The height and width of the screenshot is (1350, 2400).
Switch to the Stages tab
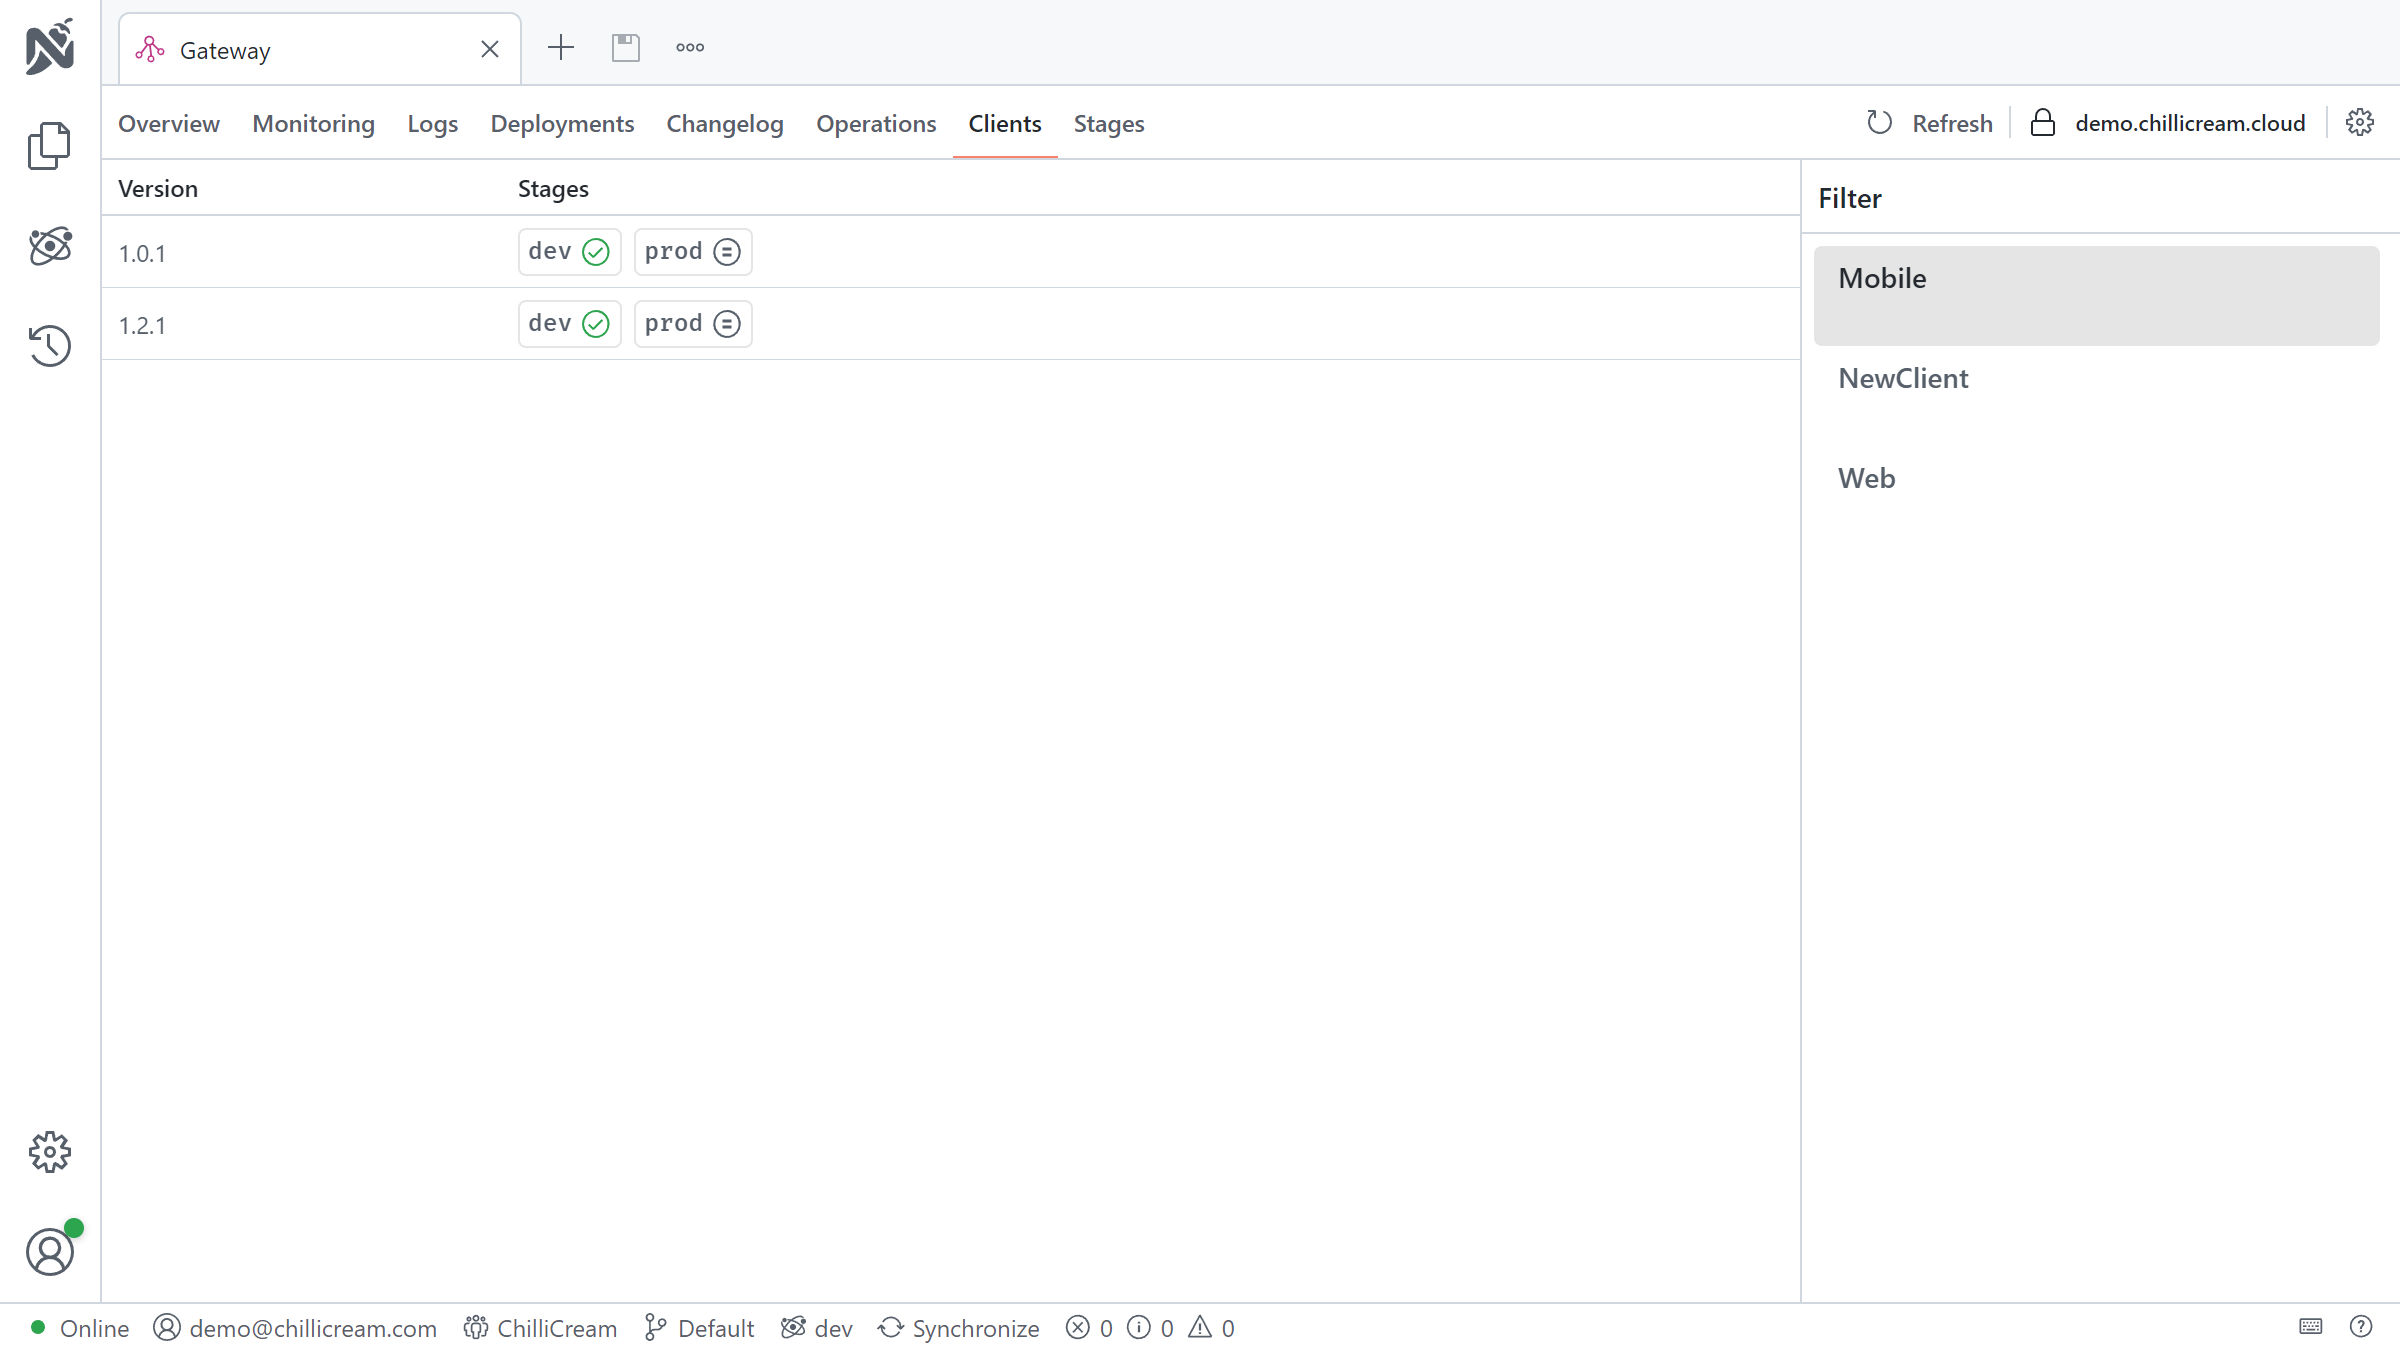pyautogui.click(x=1109, y=123)
